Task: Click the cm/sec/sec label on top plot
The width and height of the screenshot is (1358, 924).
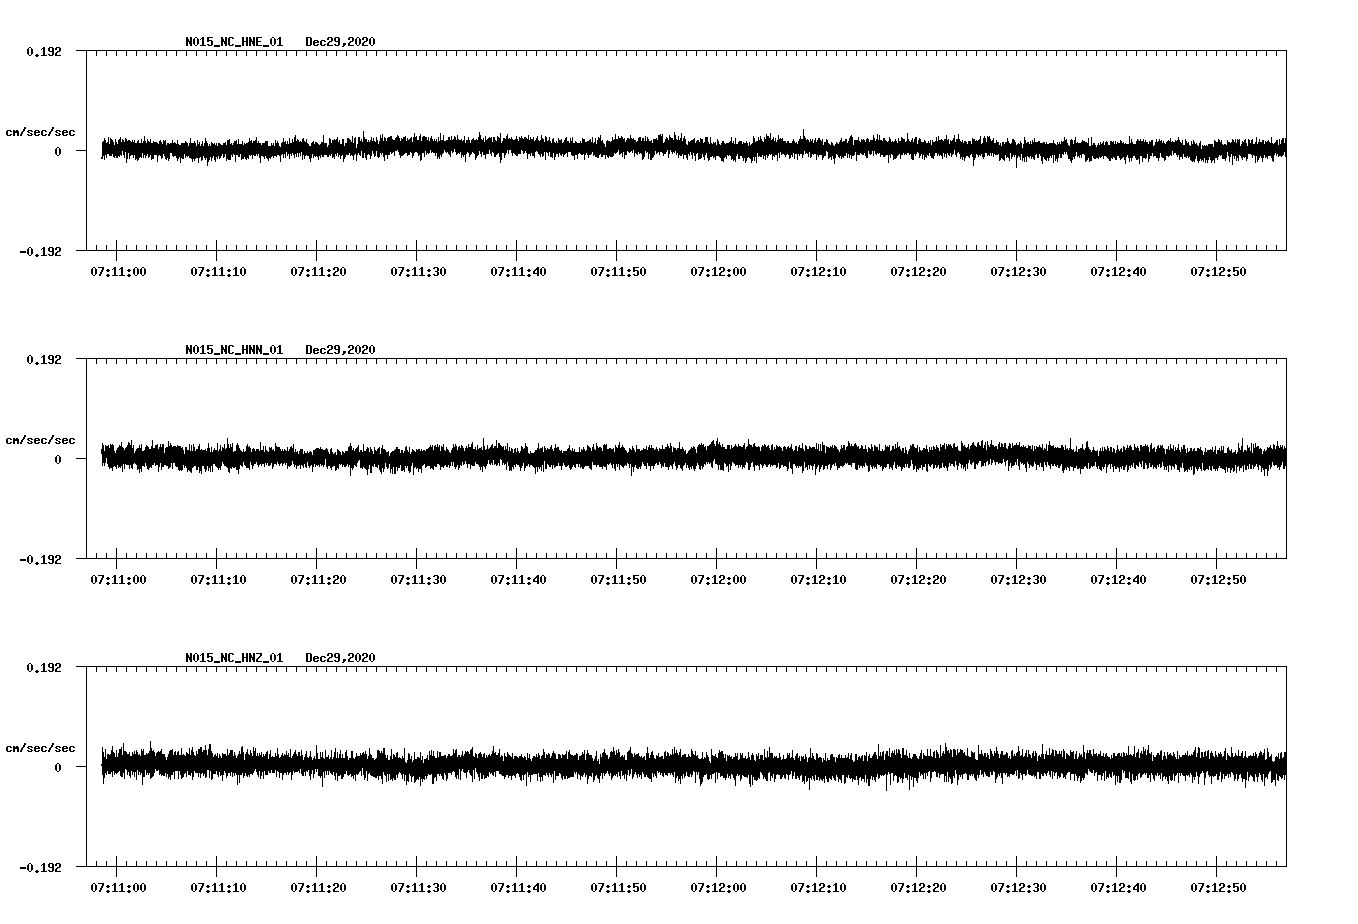Action: 41,131
